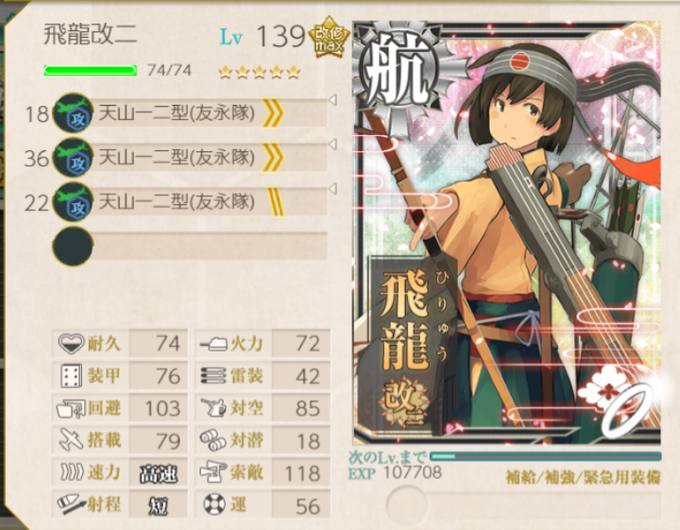Click the torpedo bomber icon beside plane count 36

(x=72, y=157)
